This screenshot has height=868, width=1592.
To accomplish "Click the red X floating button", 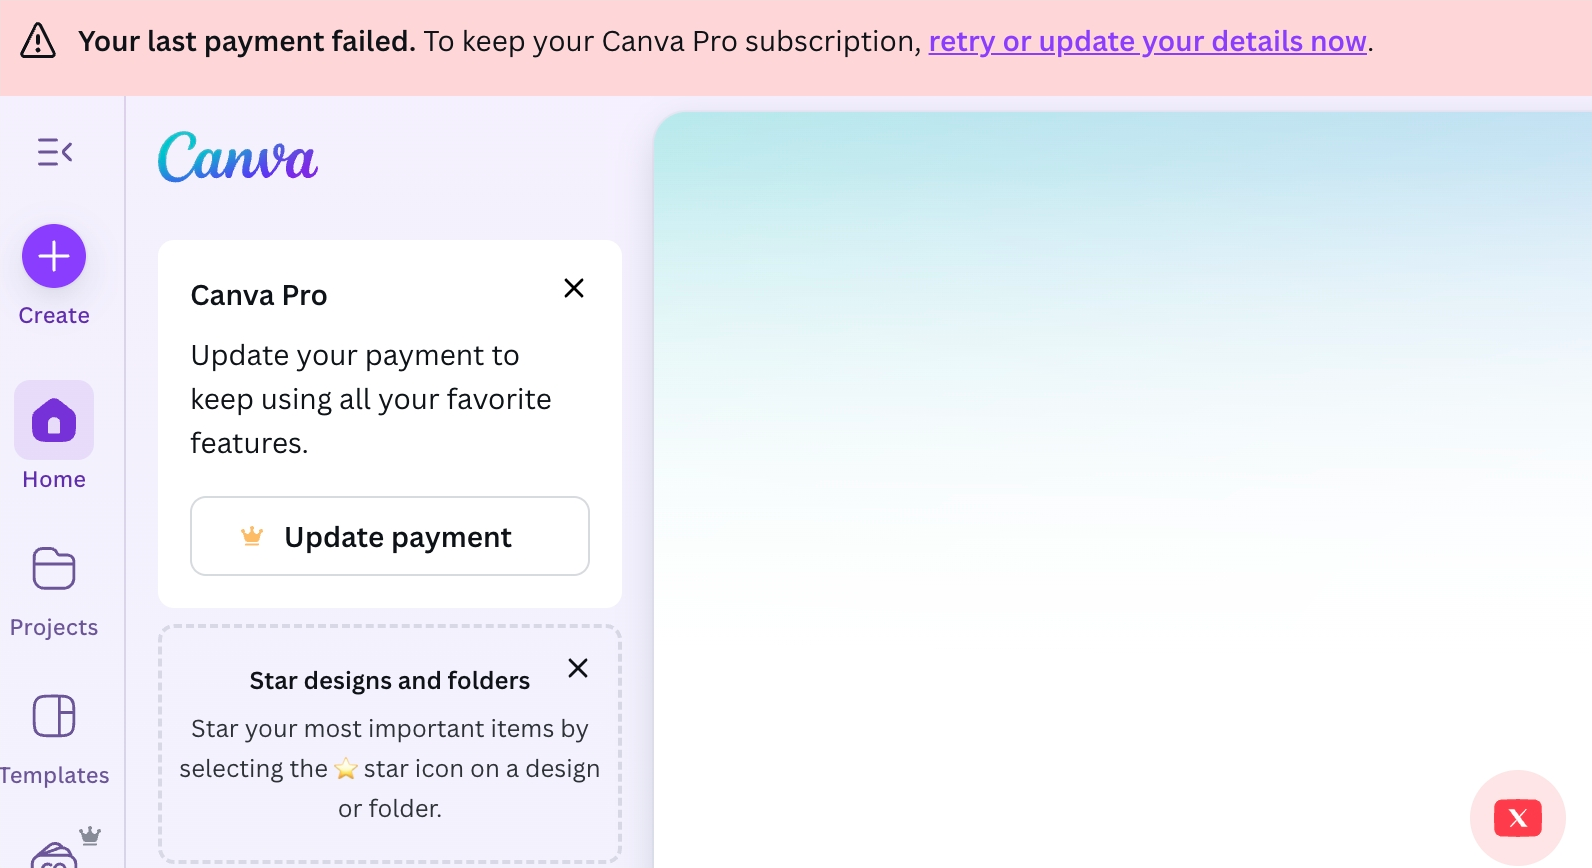I will pos(1518,818).
